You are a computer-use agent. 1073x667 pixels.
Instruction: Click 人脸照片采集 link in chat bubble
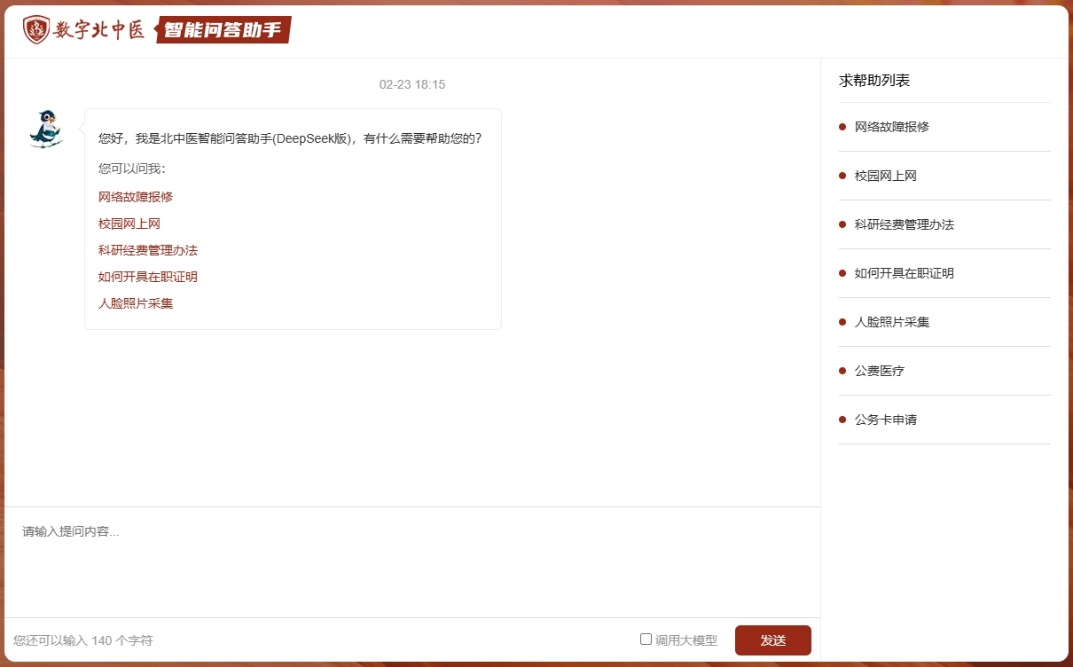point(135,303)
